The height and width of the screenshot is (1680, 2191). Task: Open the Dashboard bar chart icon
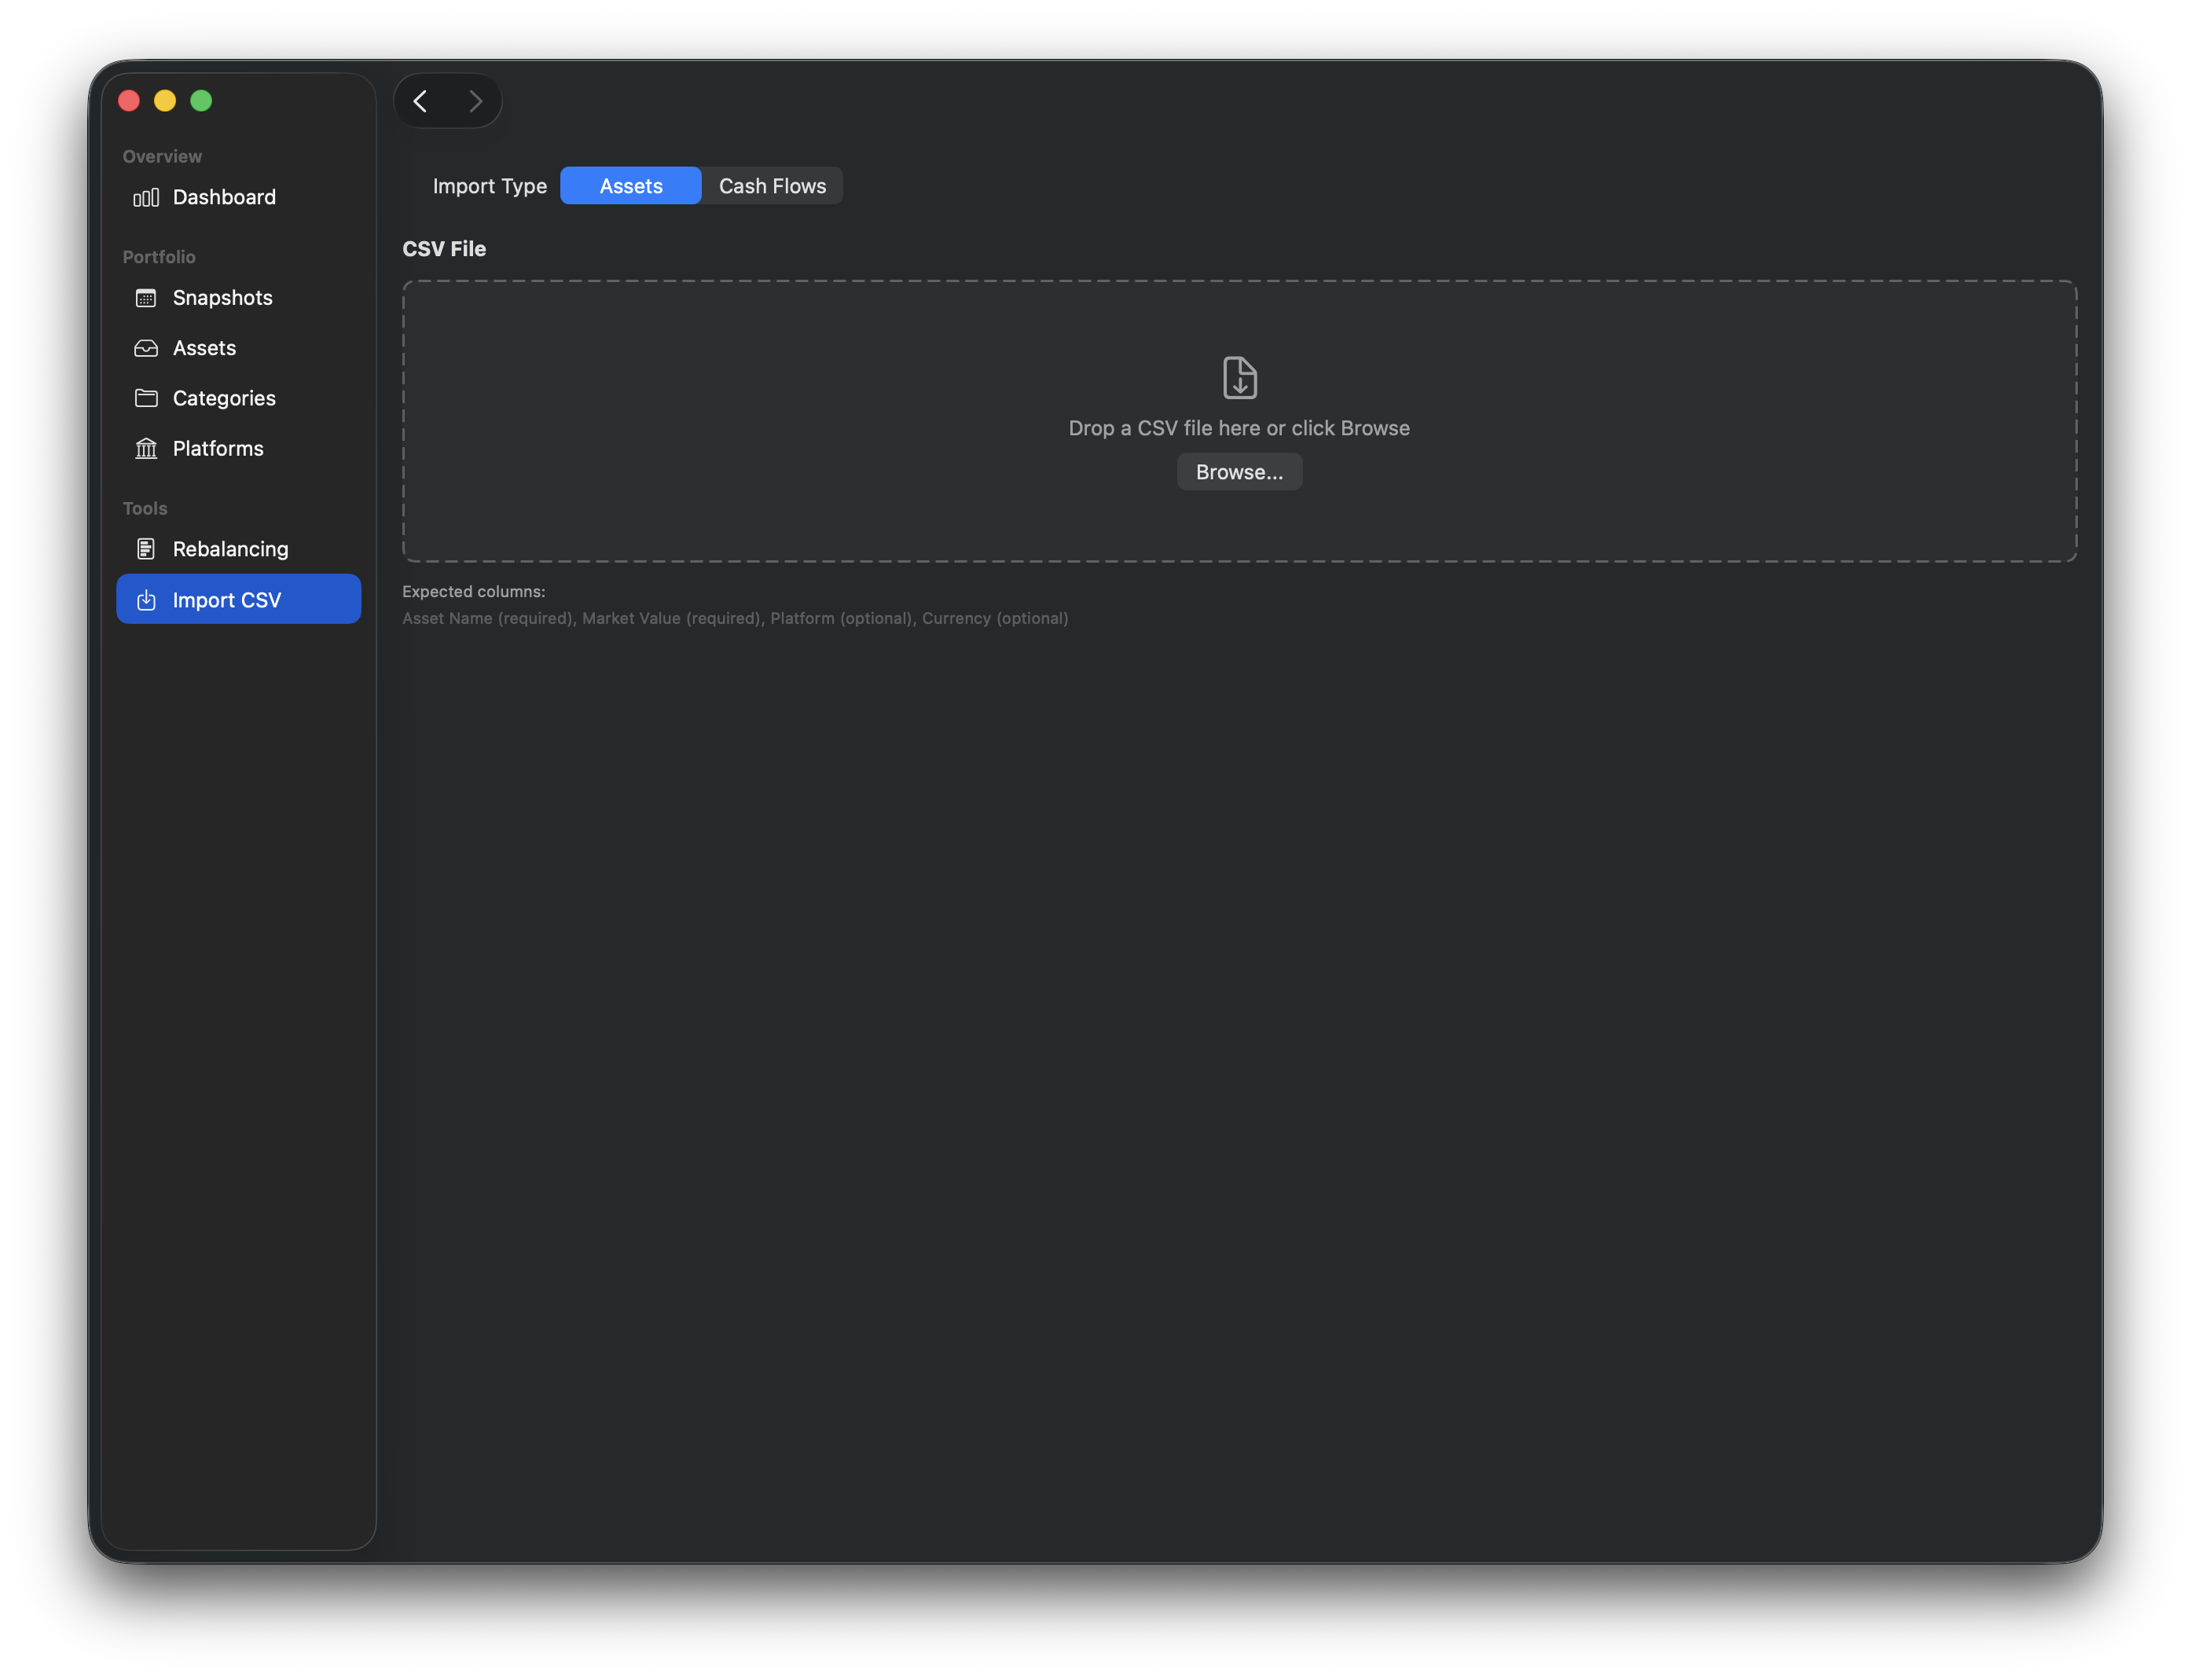coord(146,197)
